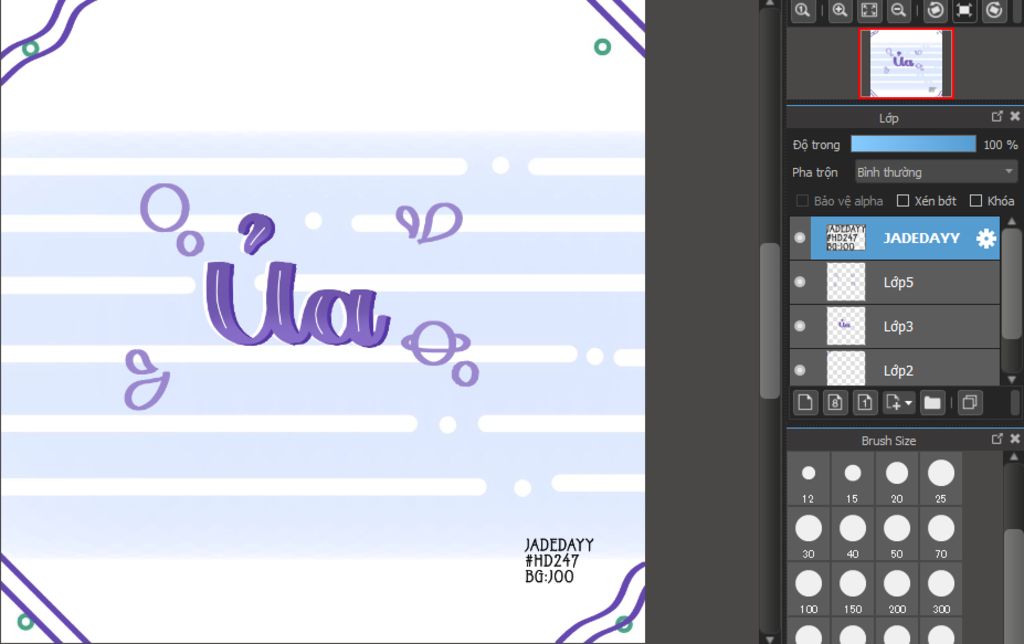Pick brush size 70
The image size is (1024, 644).
tap(940, 534)
